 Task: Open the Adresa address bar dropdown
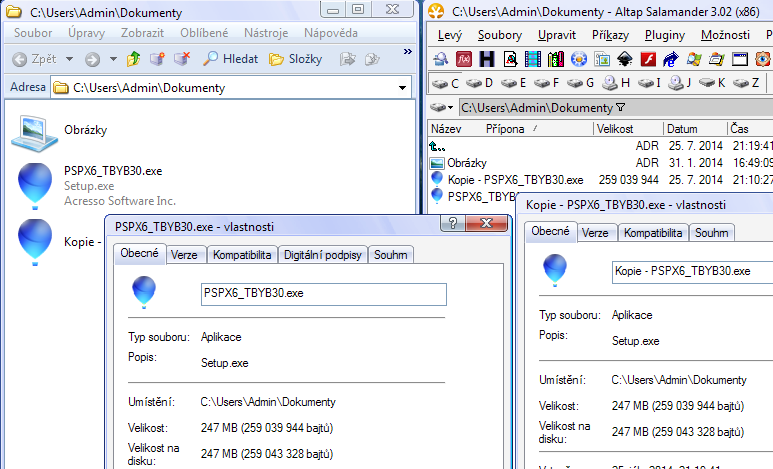pos(402,88)
